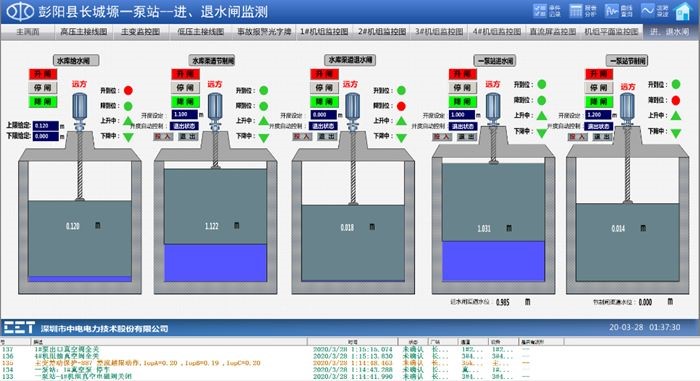Click the gate opening value 1.031
The width and height of the screenshot is (700, 381).
click(x=484, y=229)
